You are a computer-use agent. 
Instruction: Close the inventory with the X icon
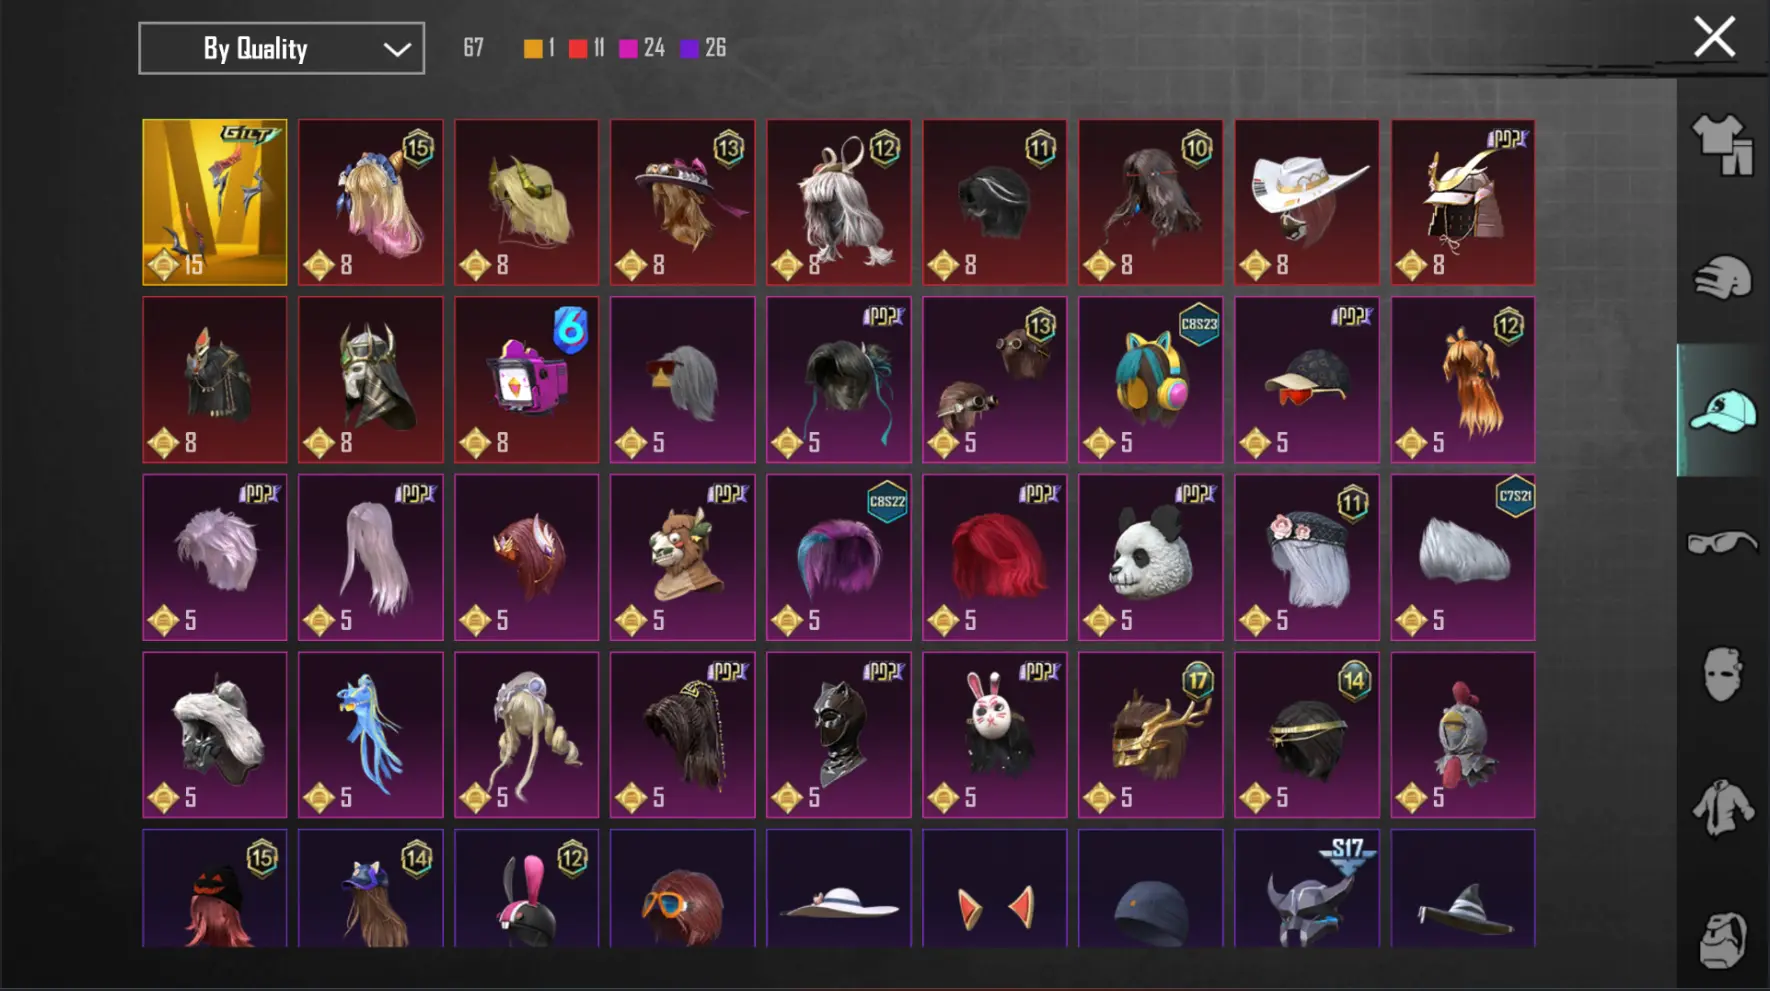point(1714,37)
